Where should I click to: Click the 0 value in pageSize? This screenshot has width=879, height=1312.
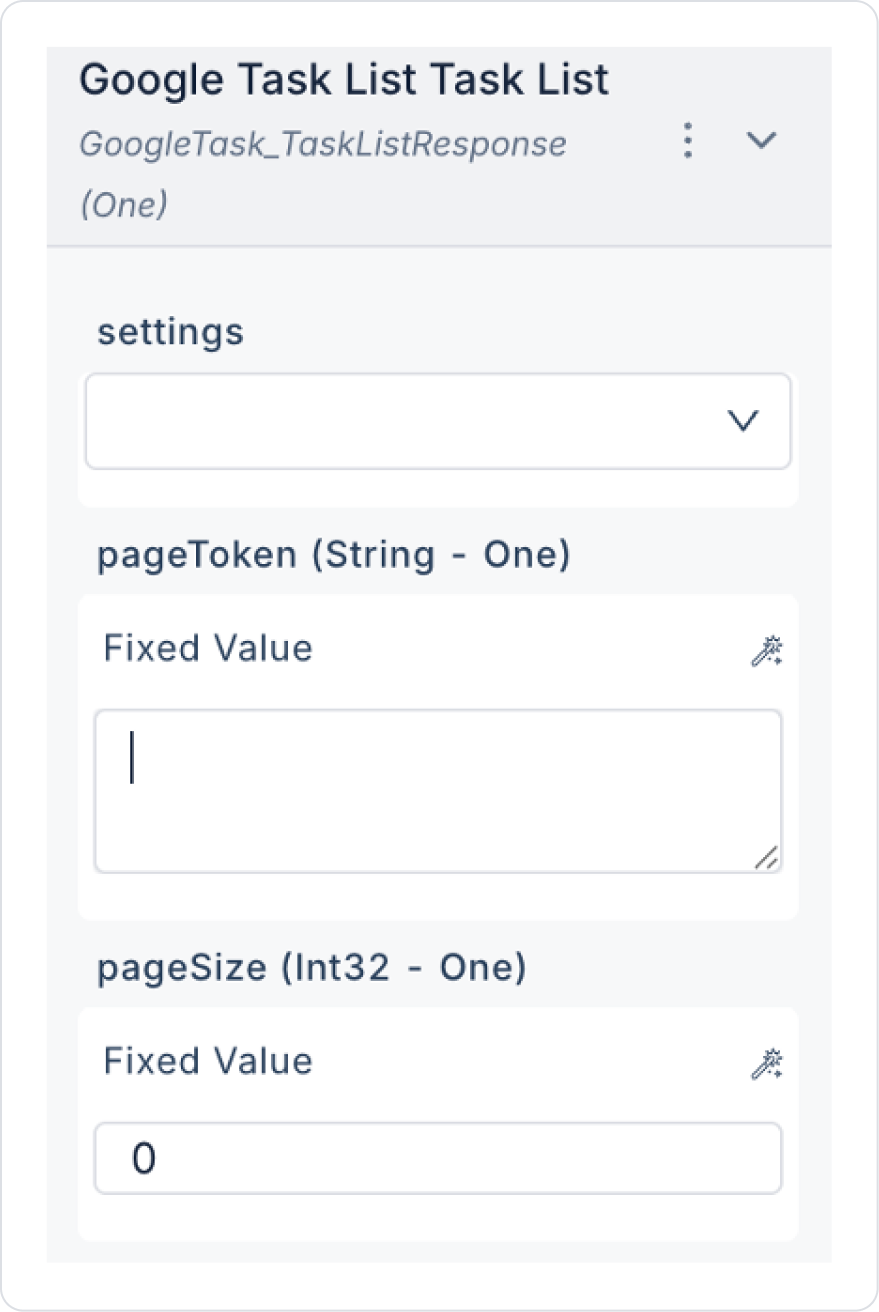[x=144, y=1159]
